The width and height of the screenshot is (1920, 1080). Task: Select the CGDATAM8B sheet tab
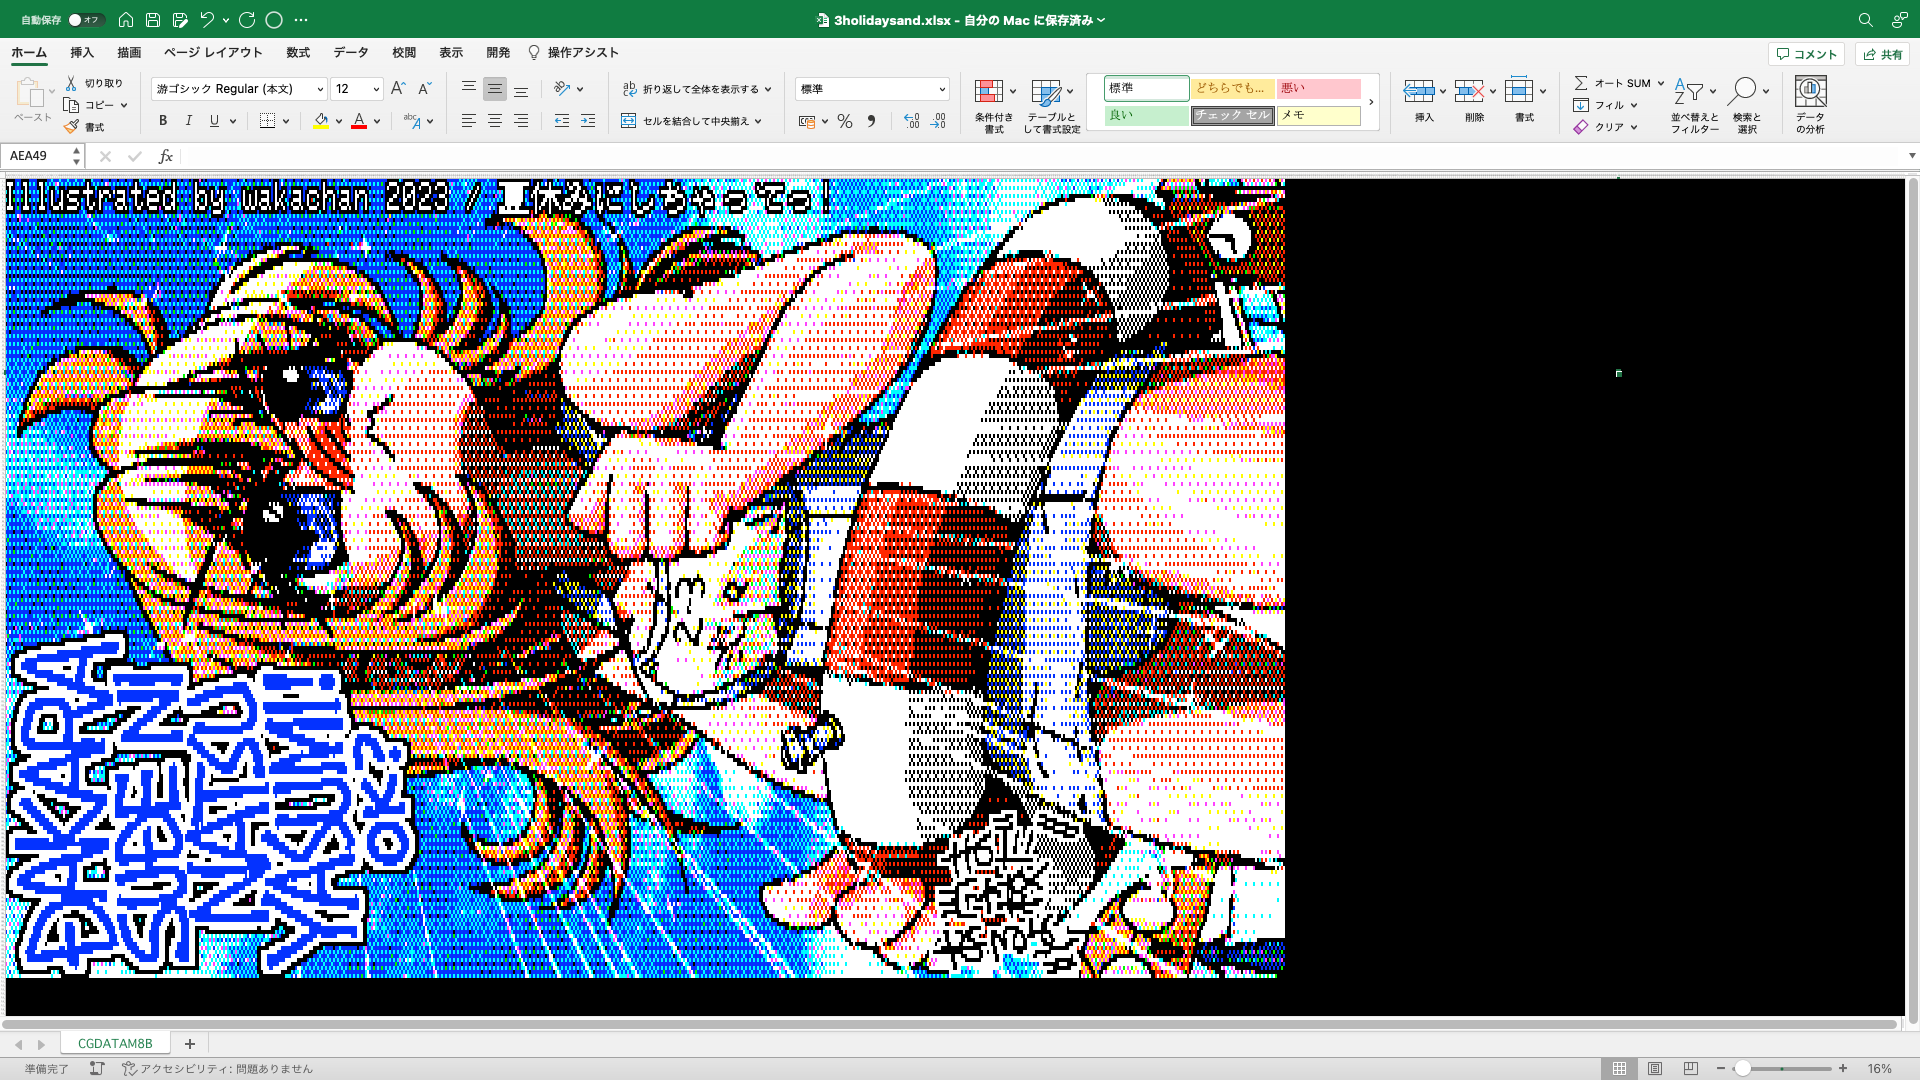(x=115, y=1043)
